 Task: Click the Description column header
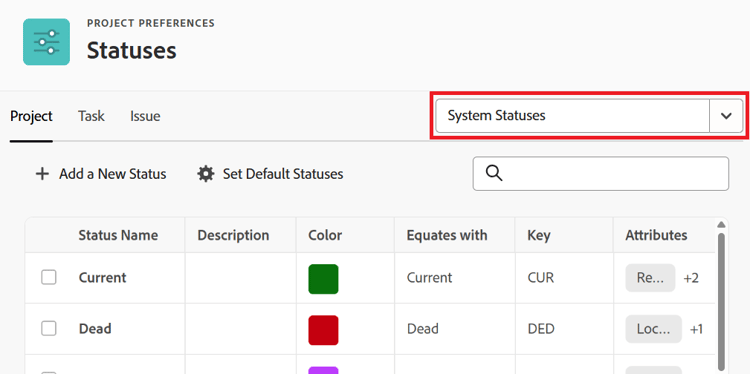pyautogui.click(x=233, y=235)
